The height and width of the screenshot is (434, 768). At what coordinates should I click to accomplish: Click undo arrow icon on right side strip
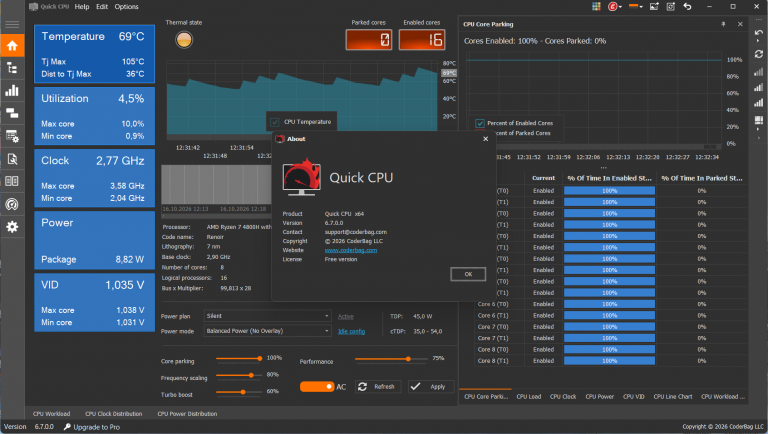[x=759, y=33]
